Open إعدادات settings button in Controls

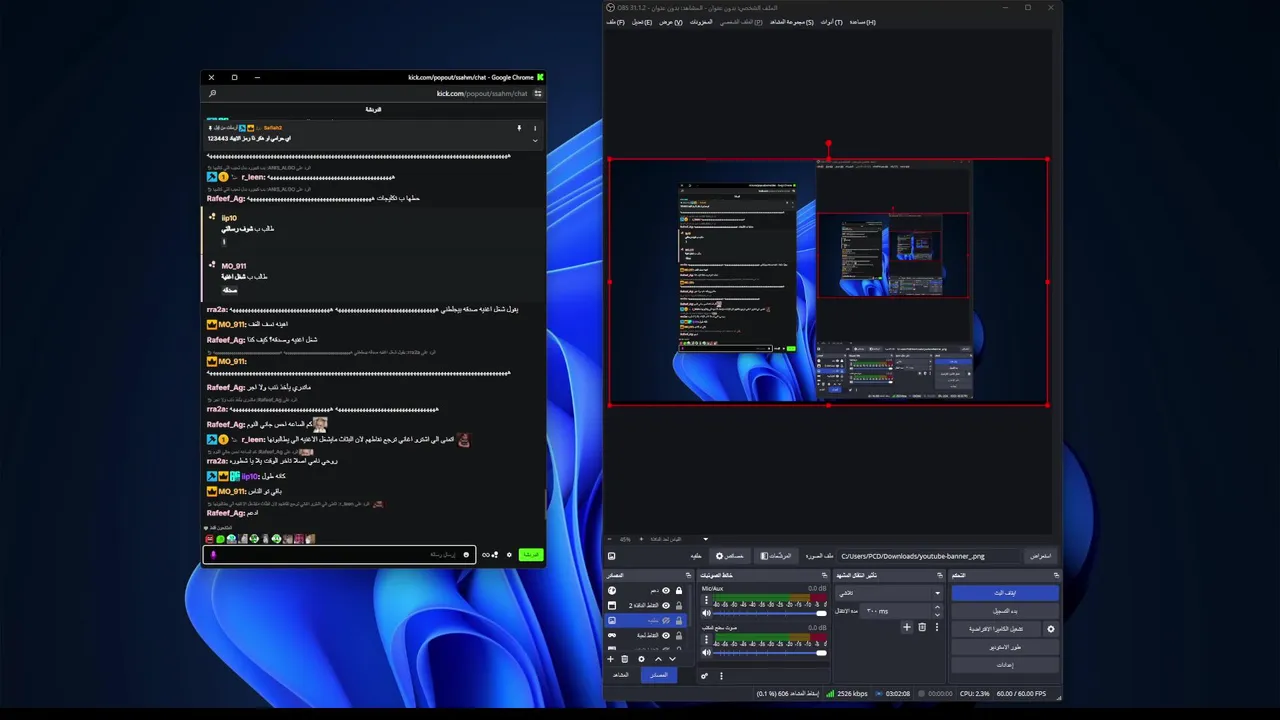click(x=1005, y=665)
